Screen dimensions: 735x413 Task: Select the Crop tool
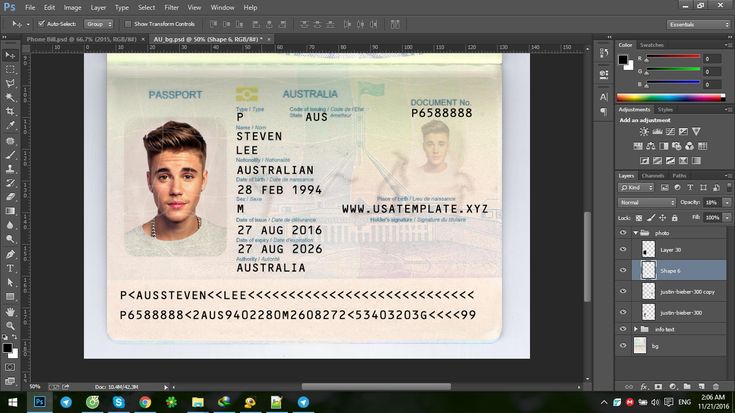tap(10, 112)
